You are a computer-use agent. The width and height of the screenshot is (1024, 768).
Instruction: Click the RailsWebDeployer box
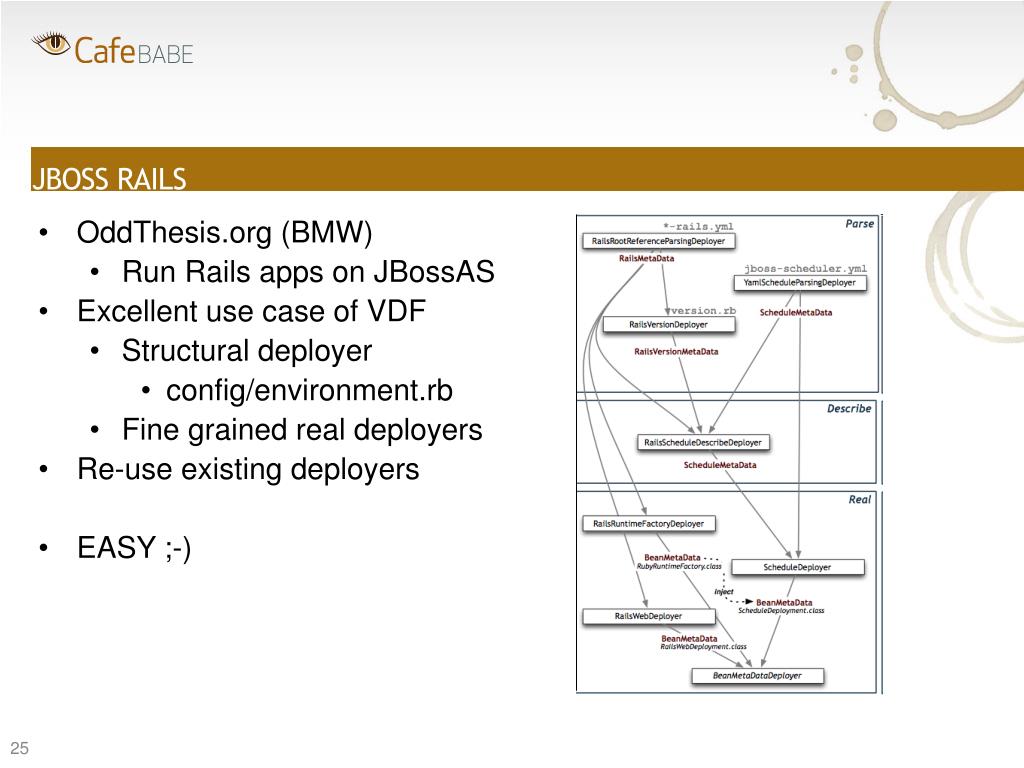[648, 616]
